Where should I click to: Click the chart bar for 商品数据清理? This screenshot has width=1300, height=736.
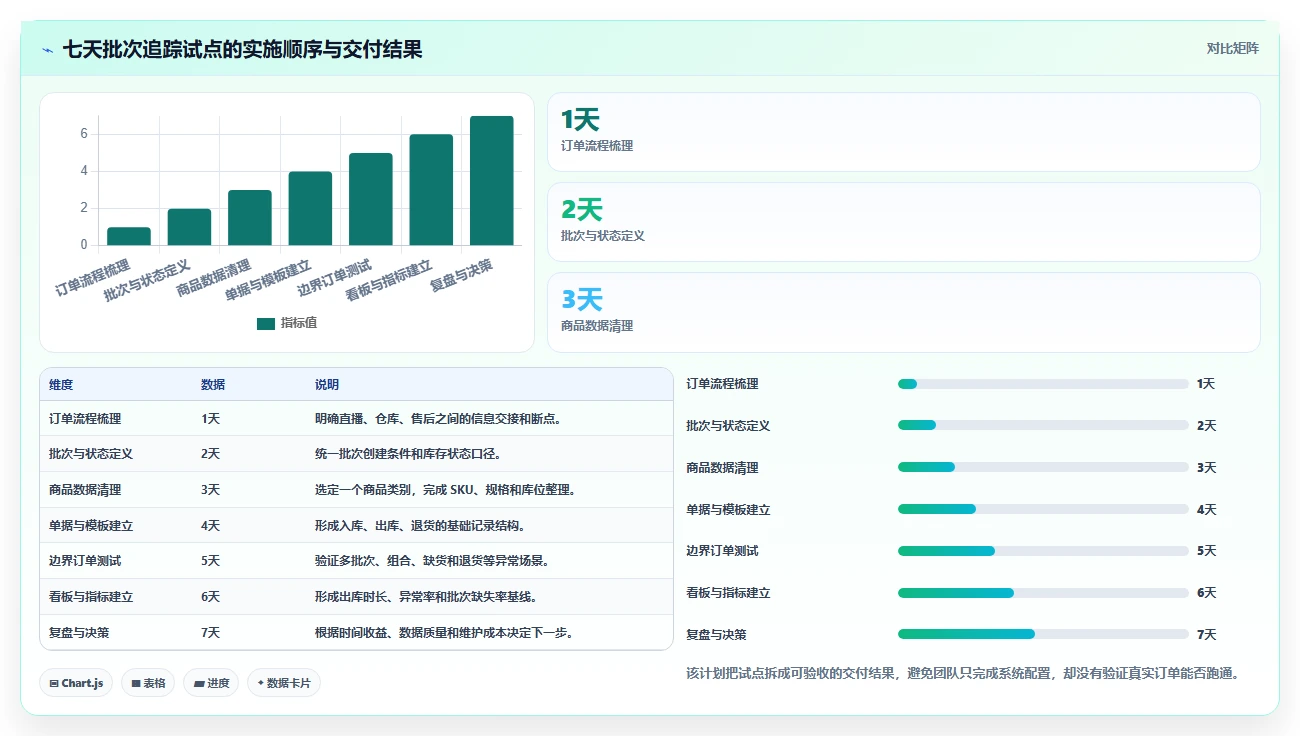pos(250,217)
